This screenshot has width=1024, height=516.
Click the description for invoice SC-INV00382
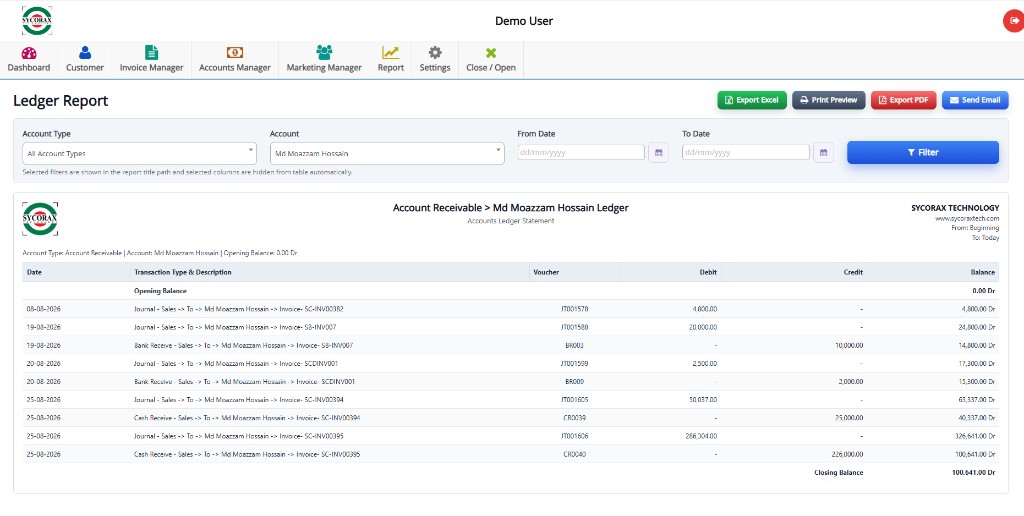point(238,309)
